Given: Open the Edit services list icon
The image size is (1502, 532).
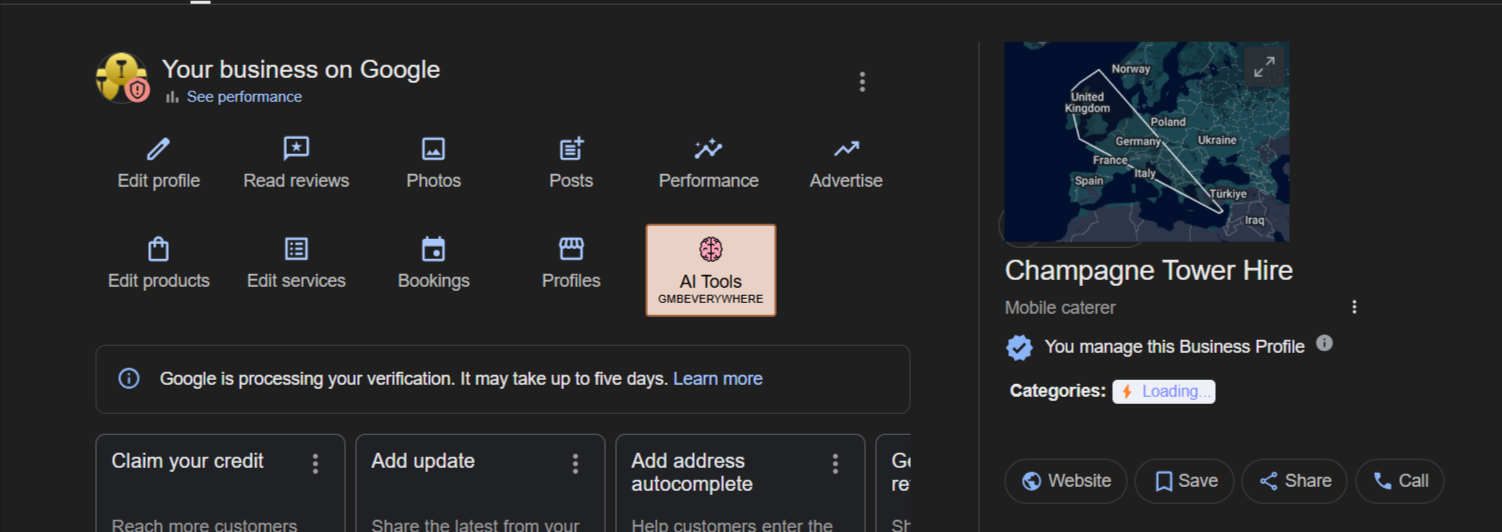Looking at the screenshot, I should click(296, 249).
